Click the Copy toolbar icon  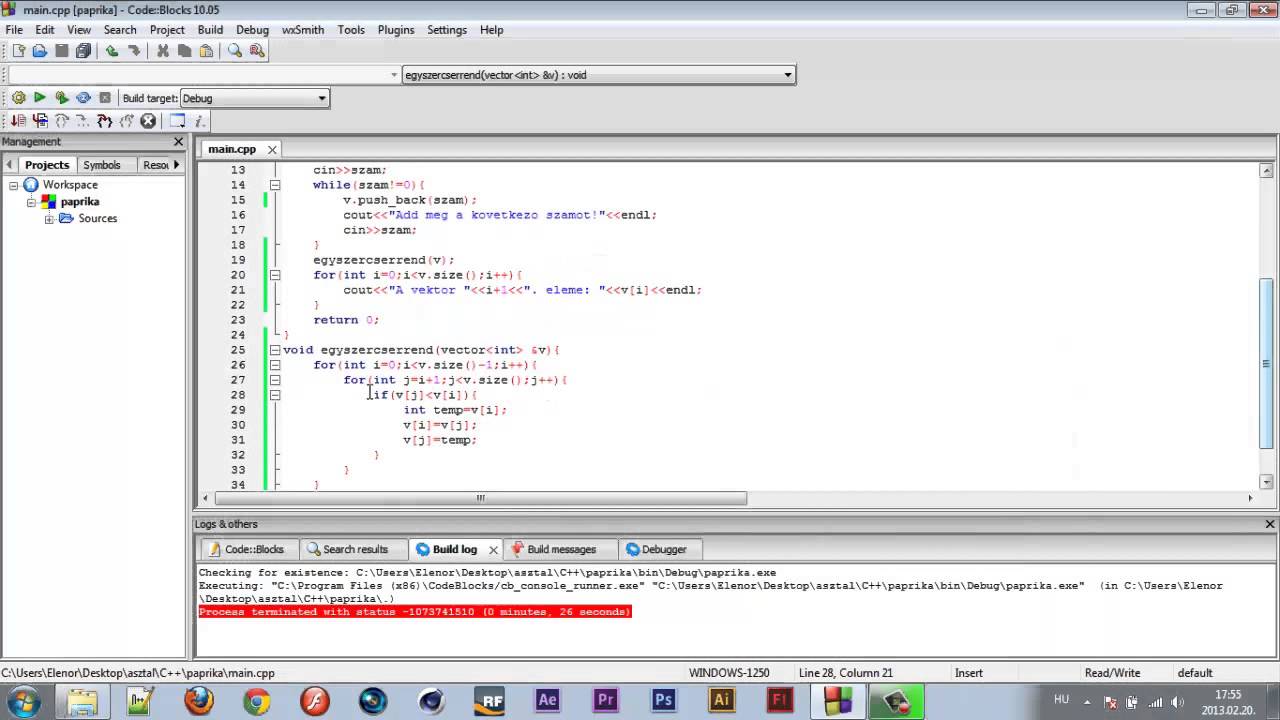[185, 51]
